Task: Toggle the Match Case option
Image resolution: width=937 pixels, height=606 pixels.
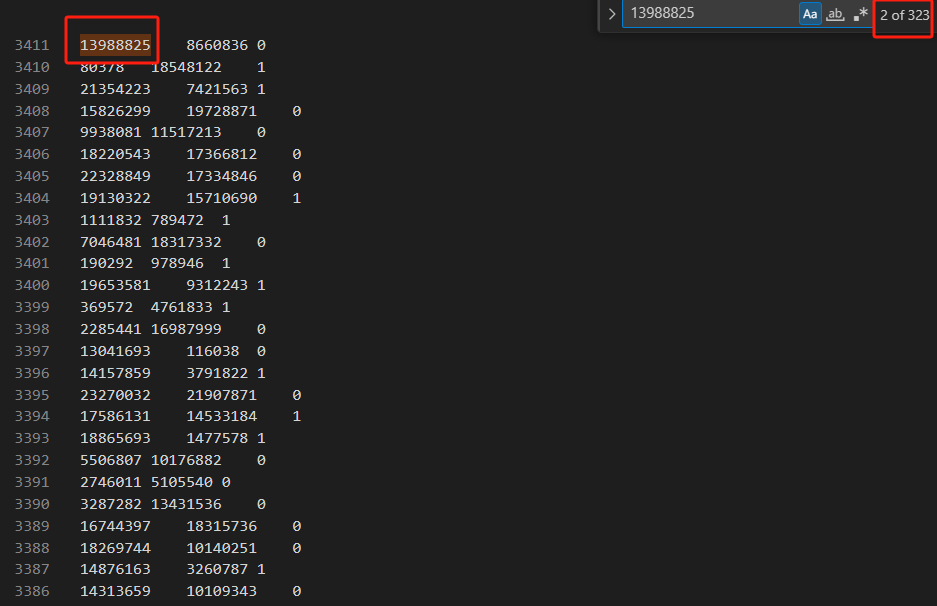Action: (810, 14)
